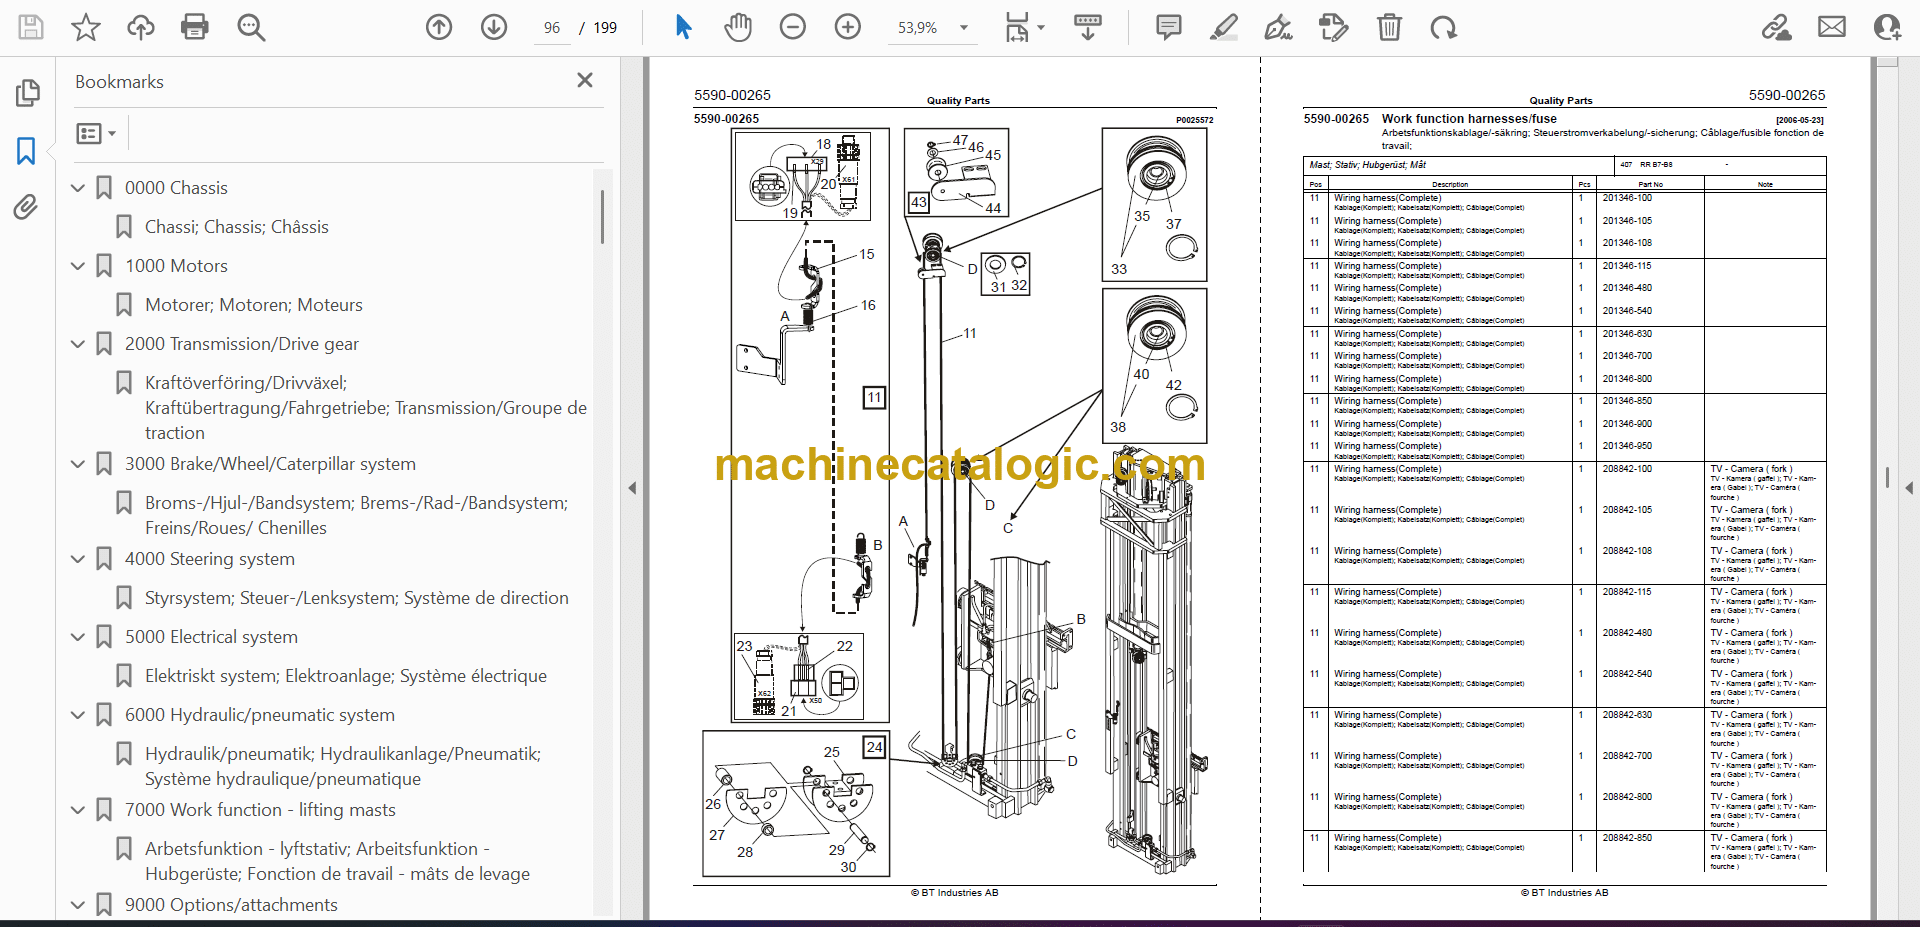Image resolution: width=1920 pixels, height=927 pixels.
Task: Collapse the 6000 Hydraulic/pneumatic system bookmark
Action: pos(78,714)
